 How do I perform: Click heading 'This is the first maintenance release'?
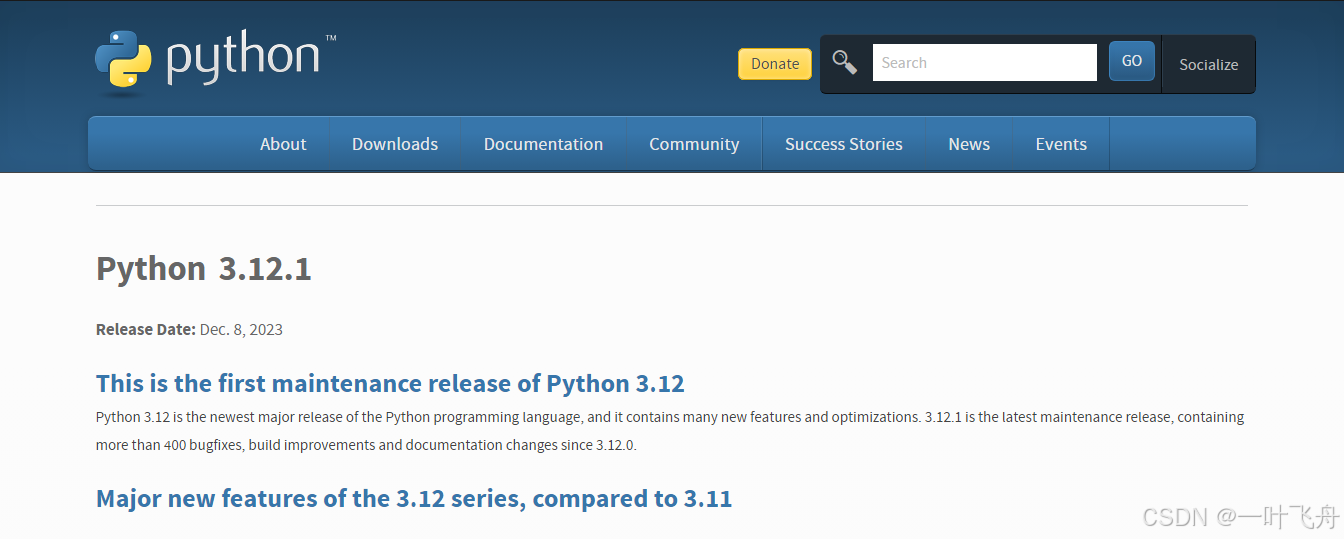click(390, 384)
